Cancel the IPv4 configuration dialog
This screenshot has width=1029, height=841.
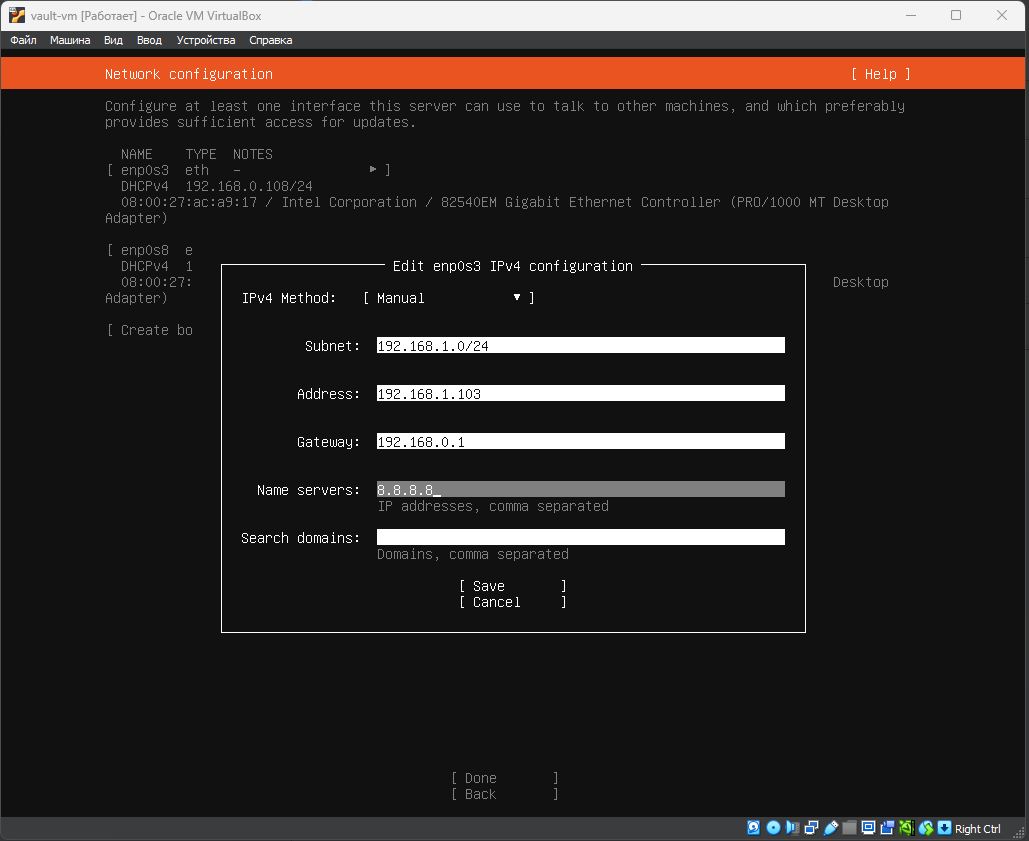point(513,602)
